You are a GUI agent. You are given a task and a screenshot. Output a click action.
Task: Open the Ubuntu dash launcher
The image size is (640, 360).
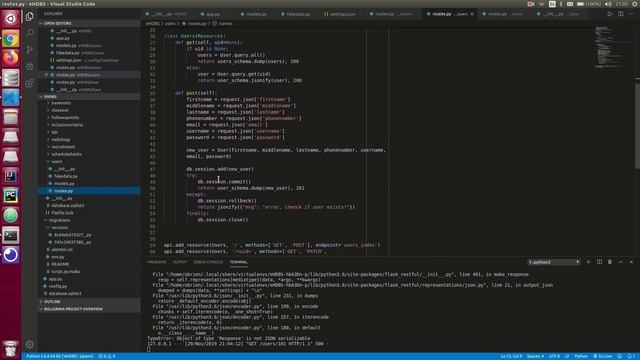coord(11,18)
